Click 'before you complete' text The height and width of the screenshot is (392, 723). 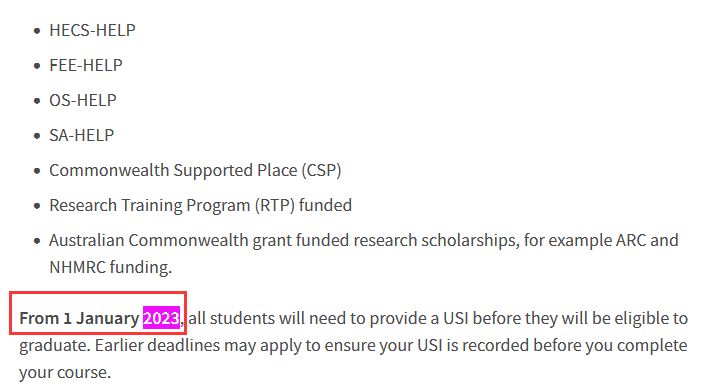pyautogui.click(x=610, y=345)
